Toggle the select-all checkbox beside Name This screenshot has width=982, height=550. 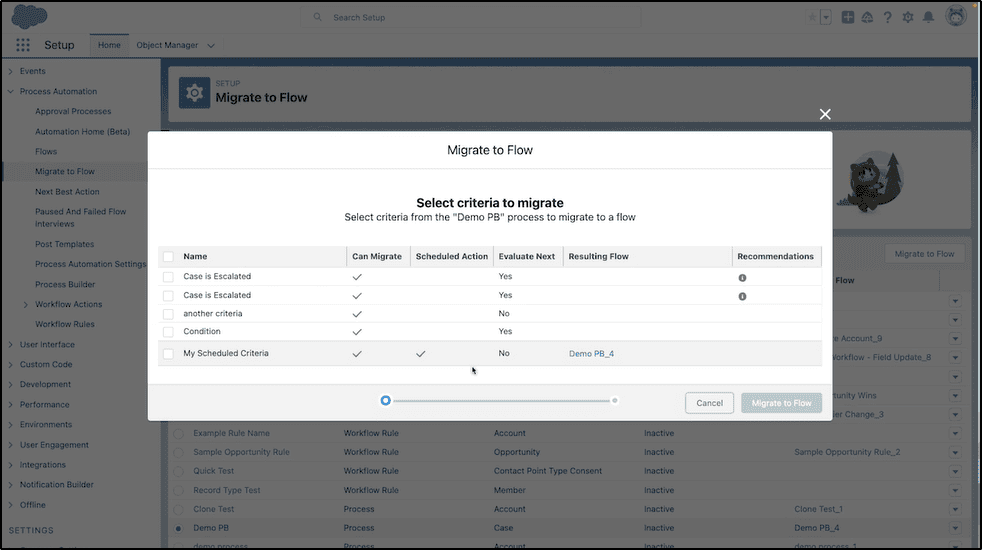[x=168, y=256]
